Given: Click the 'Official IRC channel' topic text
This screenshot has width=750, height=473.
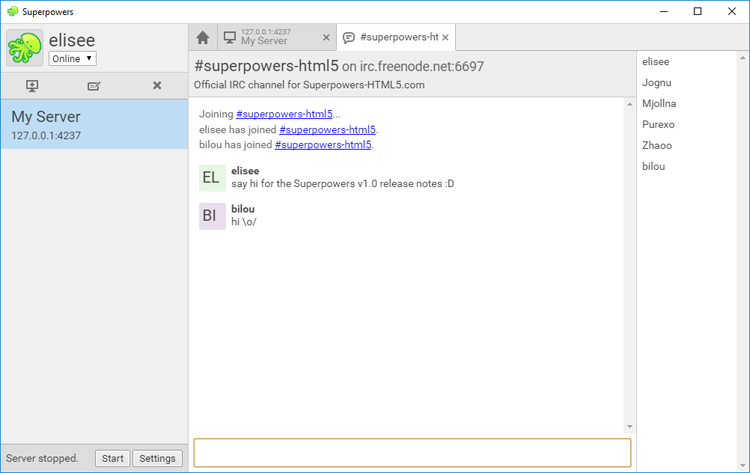Looking at the screenshot, I should point(309,85).
